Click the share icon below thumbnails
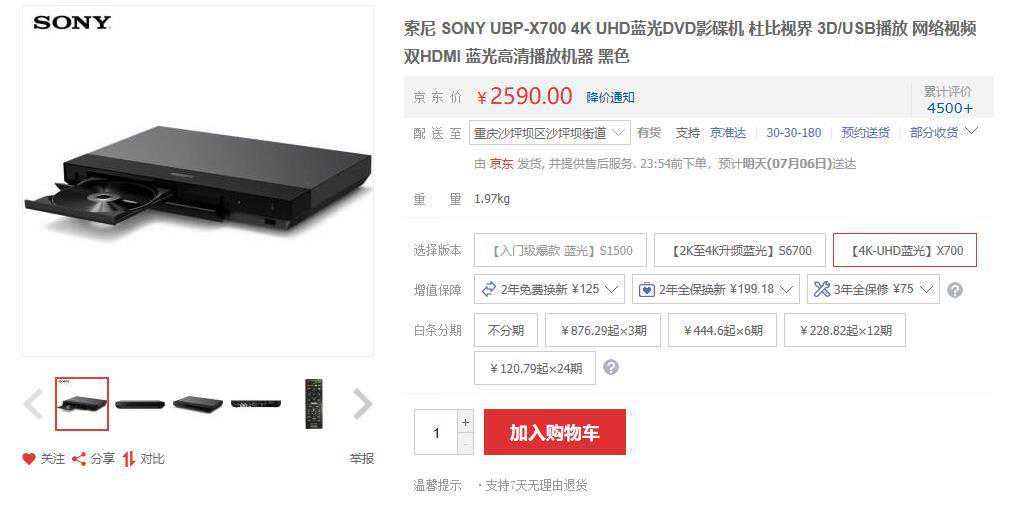The image size is (1010, 510). 79,459
